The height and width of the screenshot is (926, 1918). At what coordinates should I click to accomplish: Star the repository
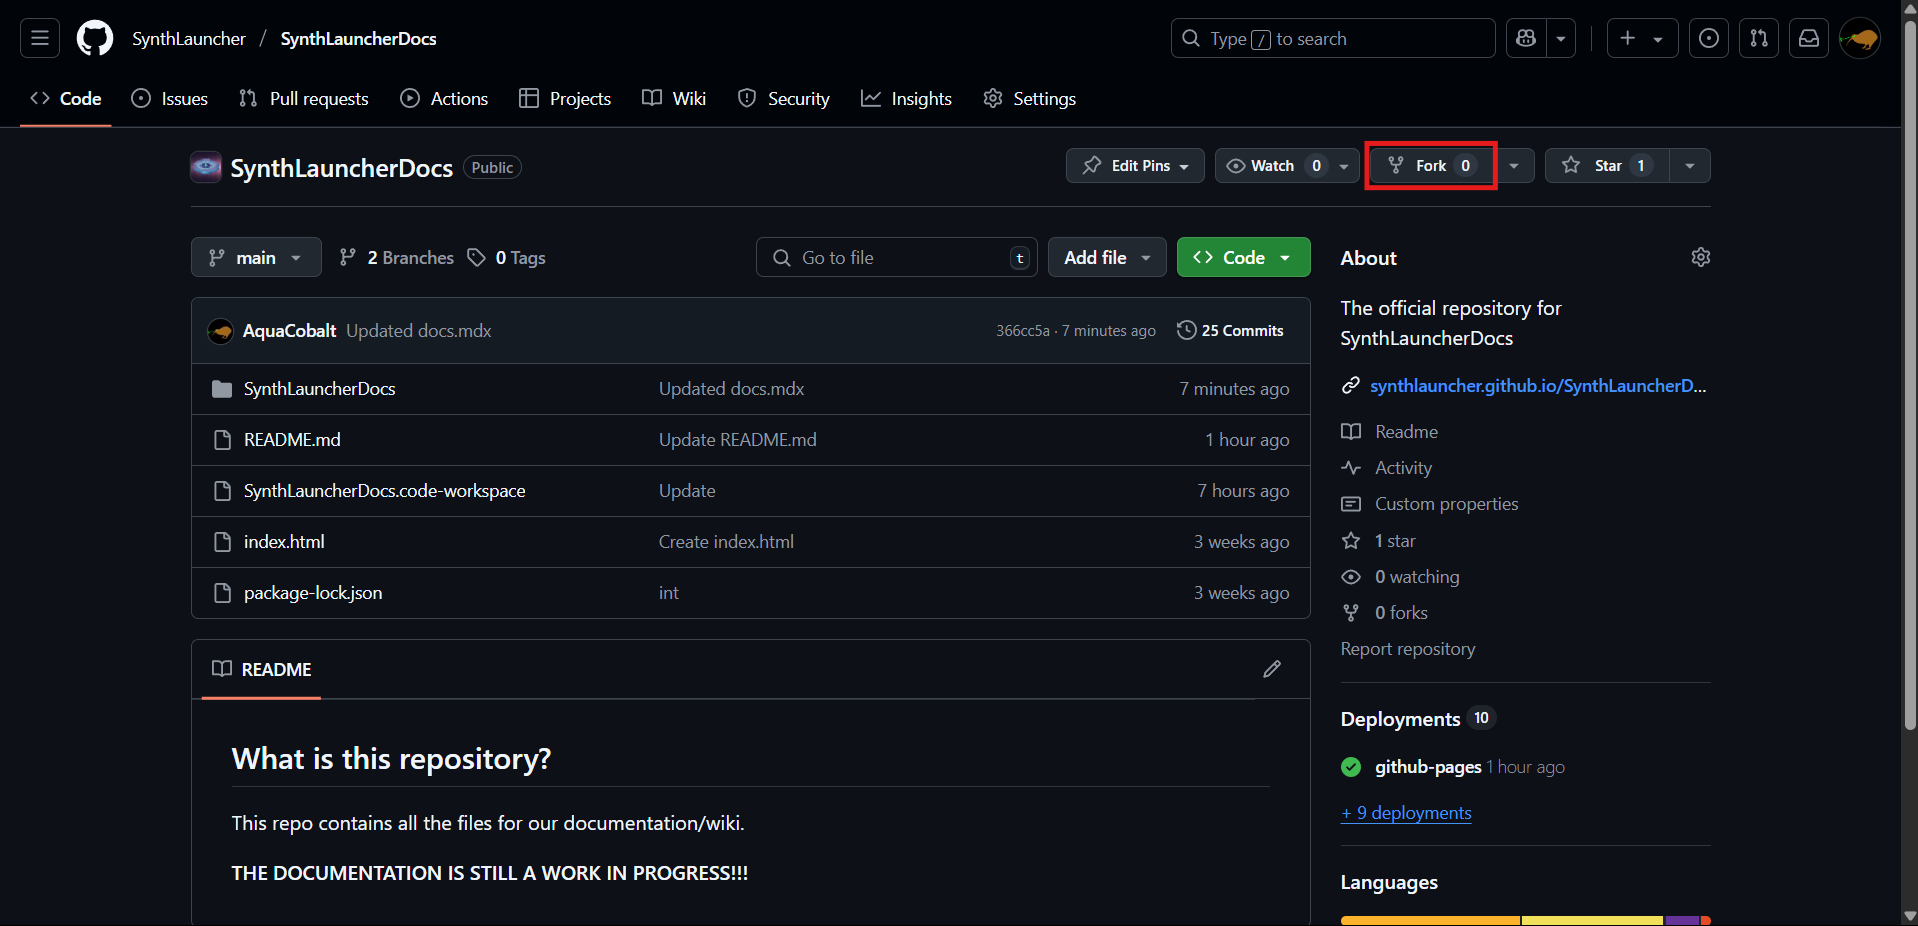tap(1607, 166)
